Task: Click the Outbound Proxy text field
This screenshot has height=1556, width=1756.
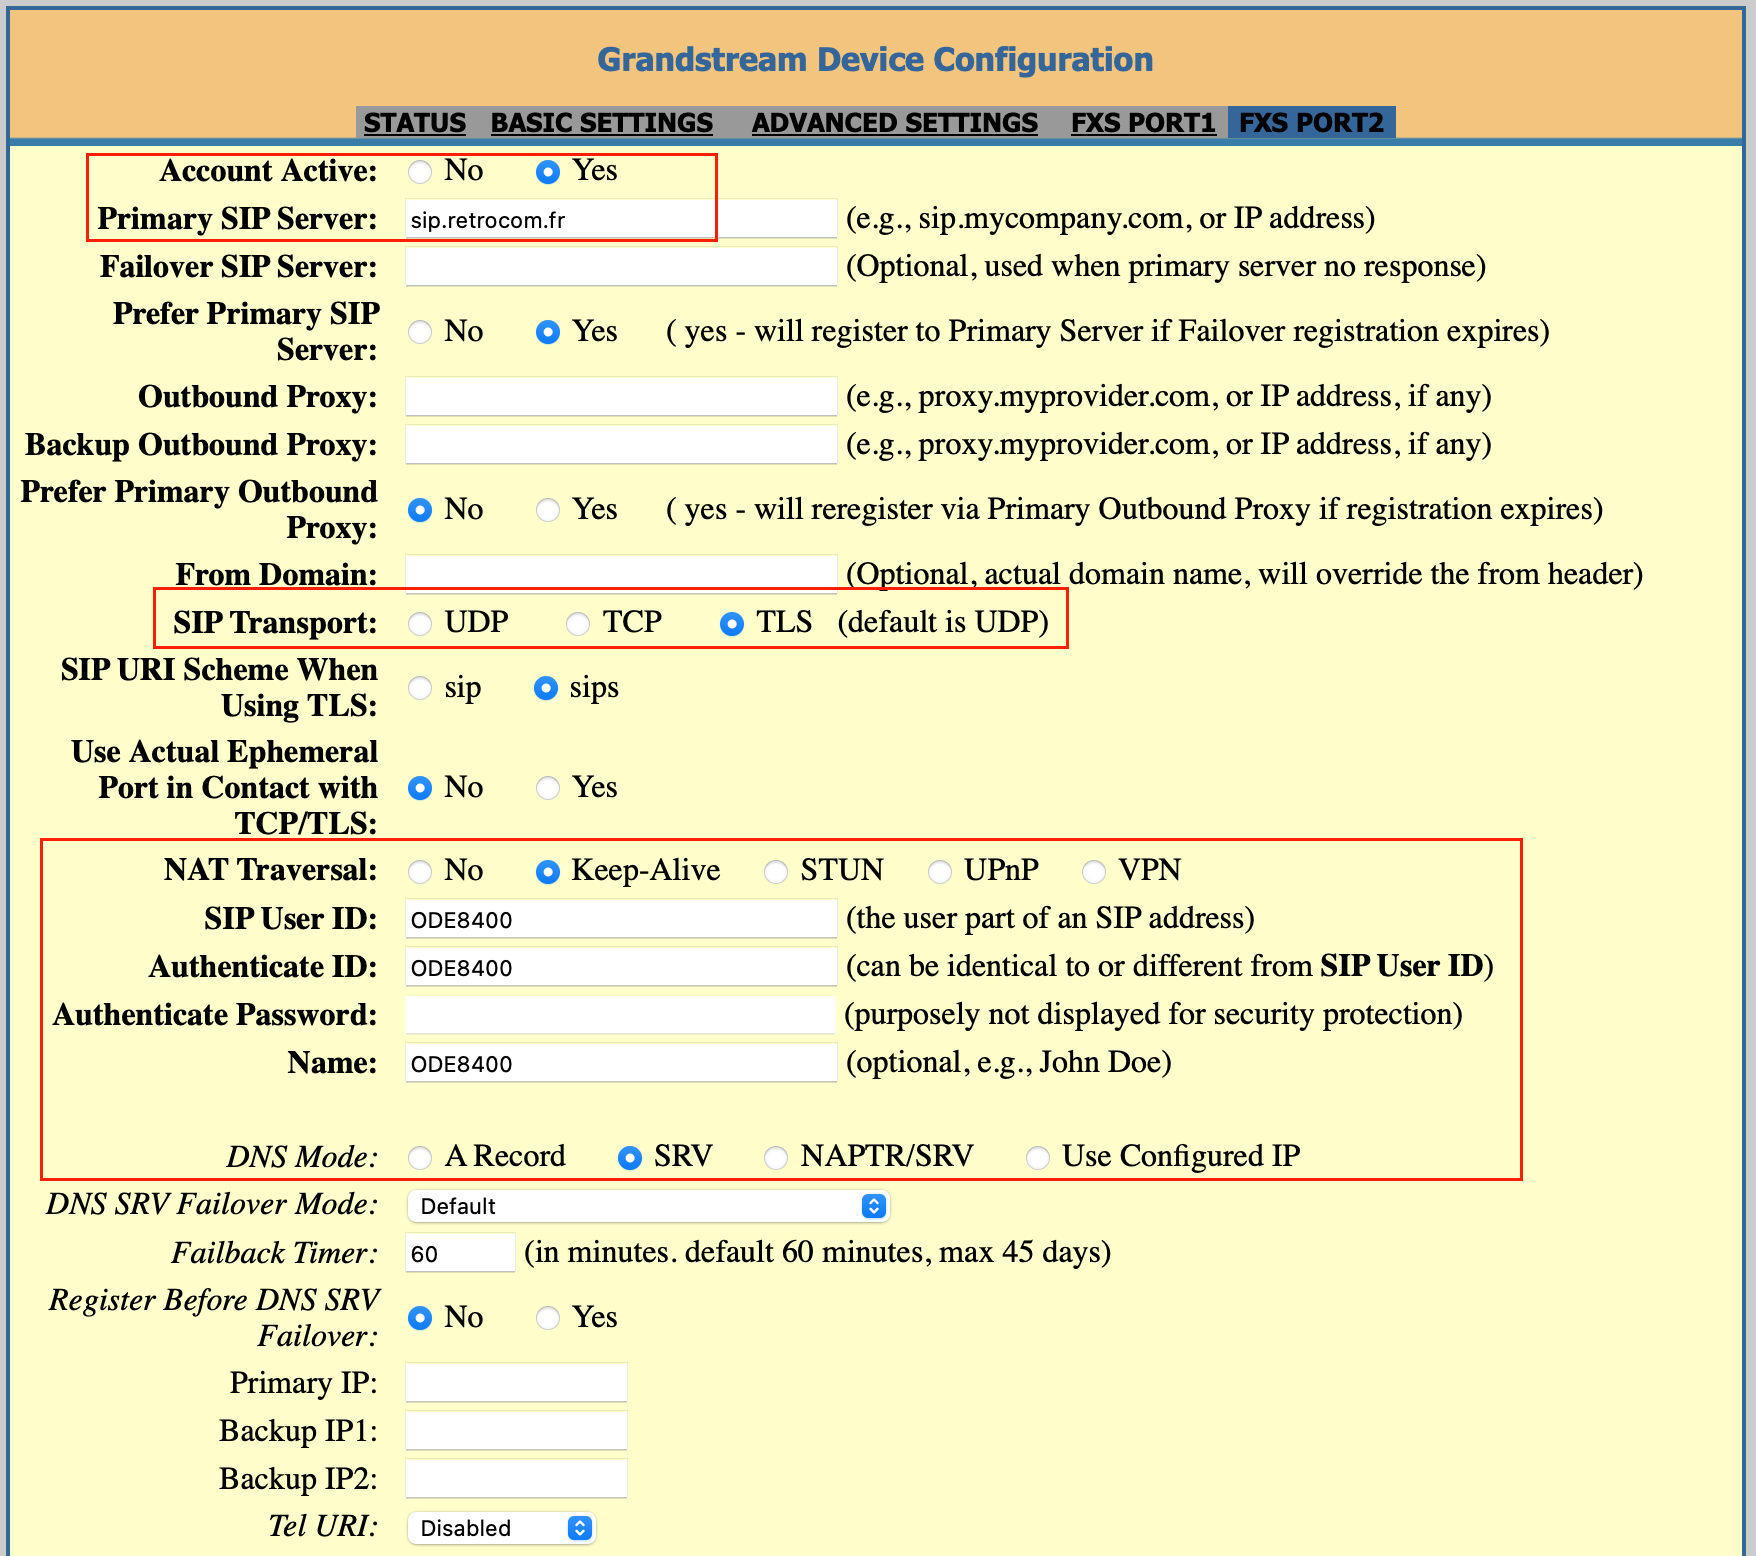Action: [620, 397]
